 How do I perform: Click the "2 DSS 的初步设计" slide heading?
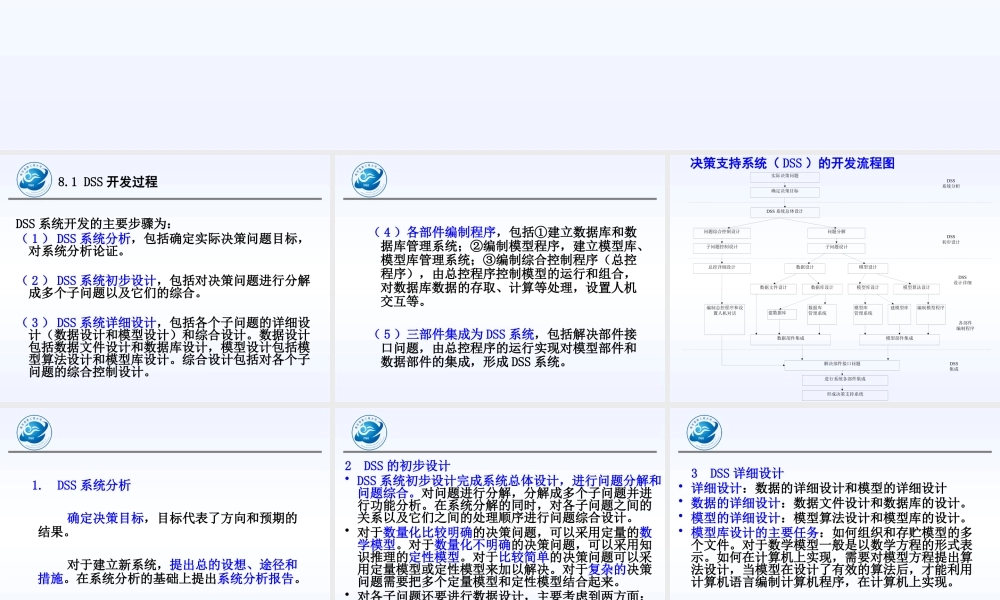[397, 466]
